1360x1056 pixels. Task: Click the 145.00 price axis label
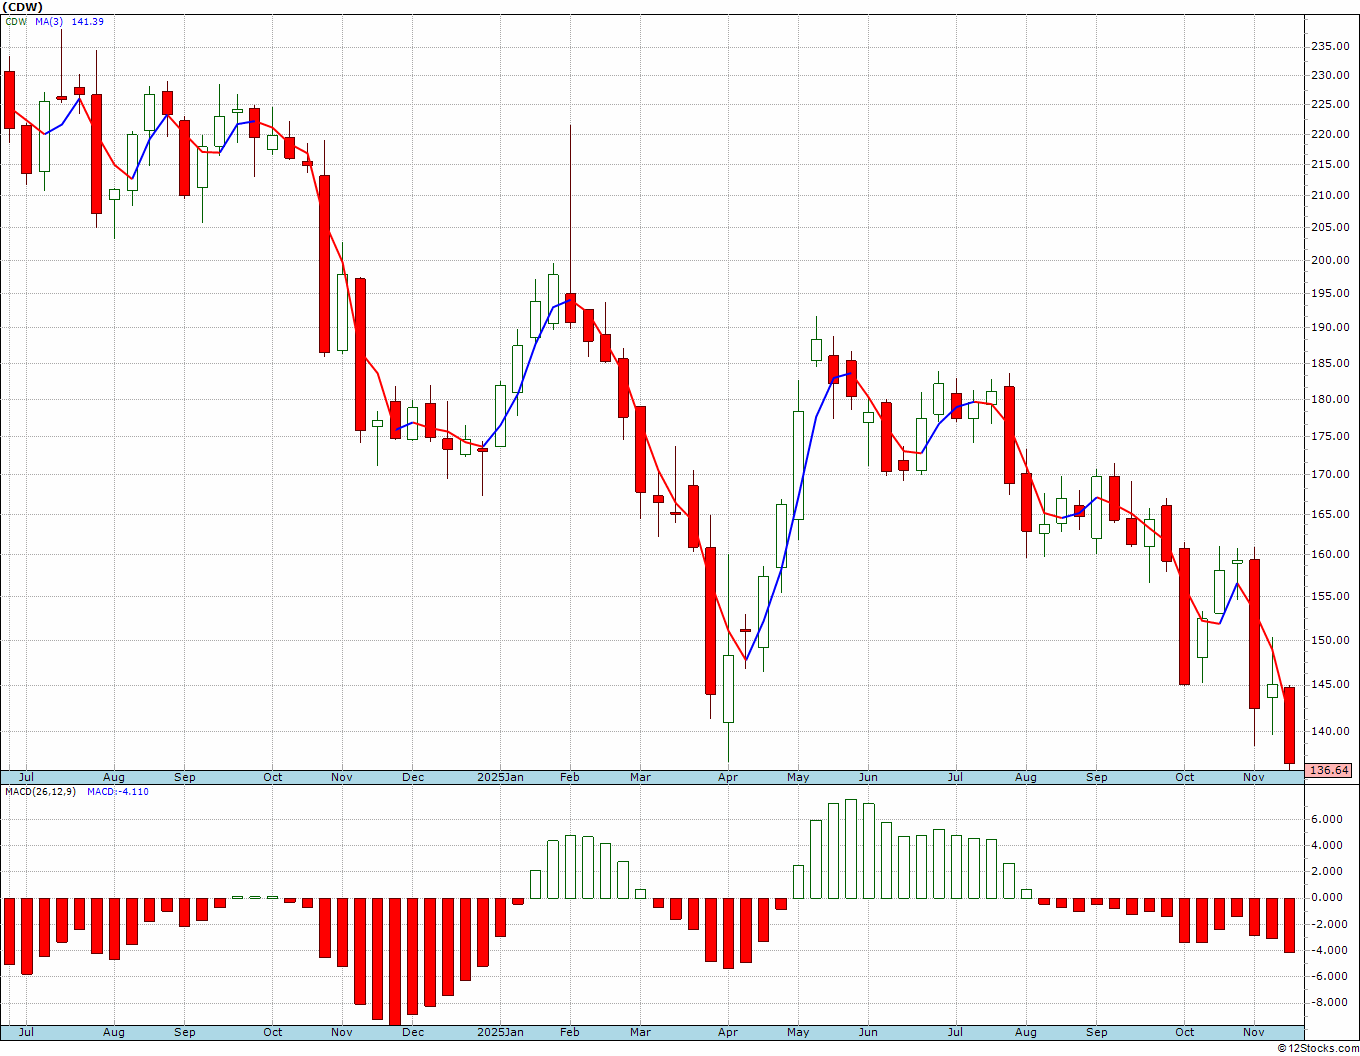1331,684
